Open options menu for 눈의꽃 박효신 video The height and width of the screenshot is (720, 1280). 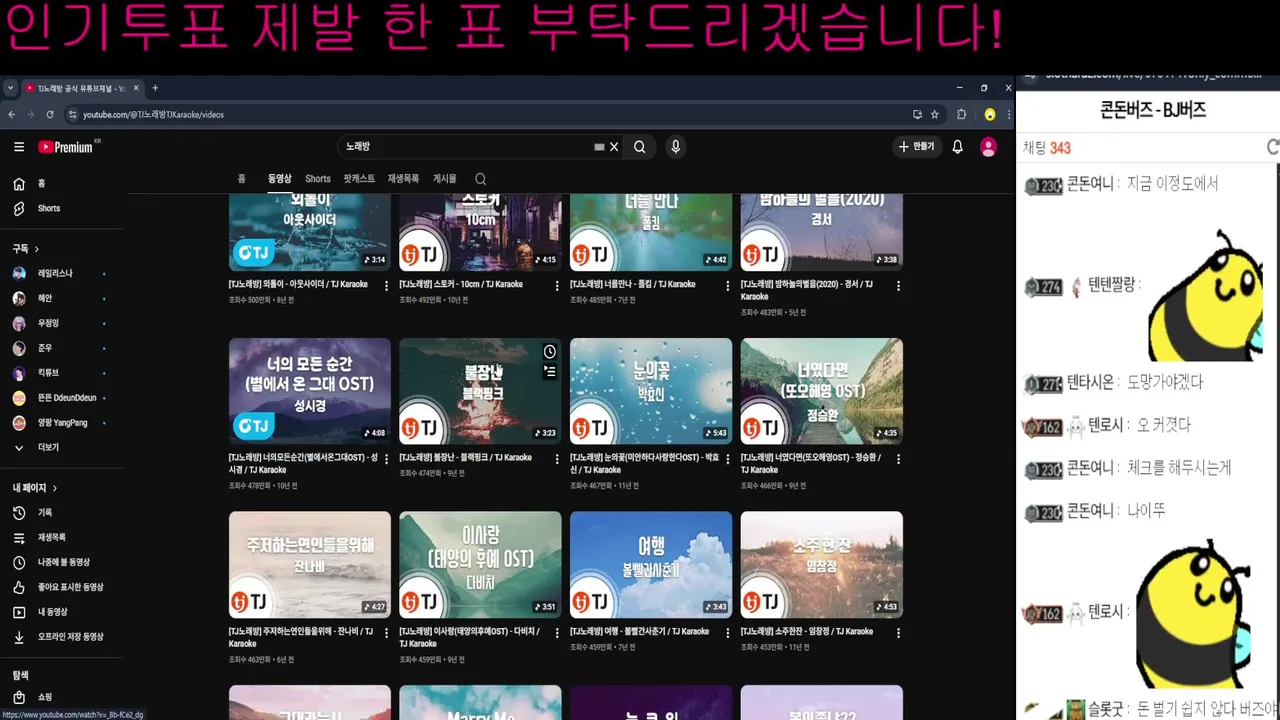click(x=728, y=459)
